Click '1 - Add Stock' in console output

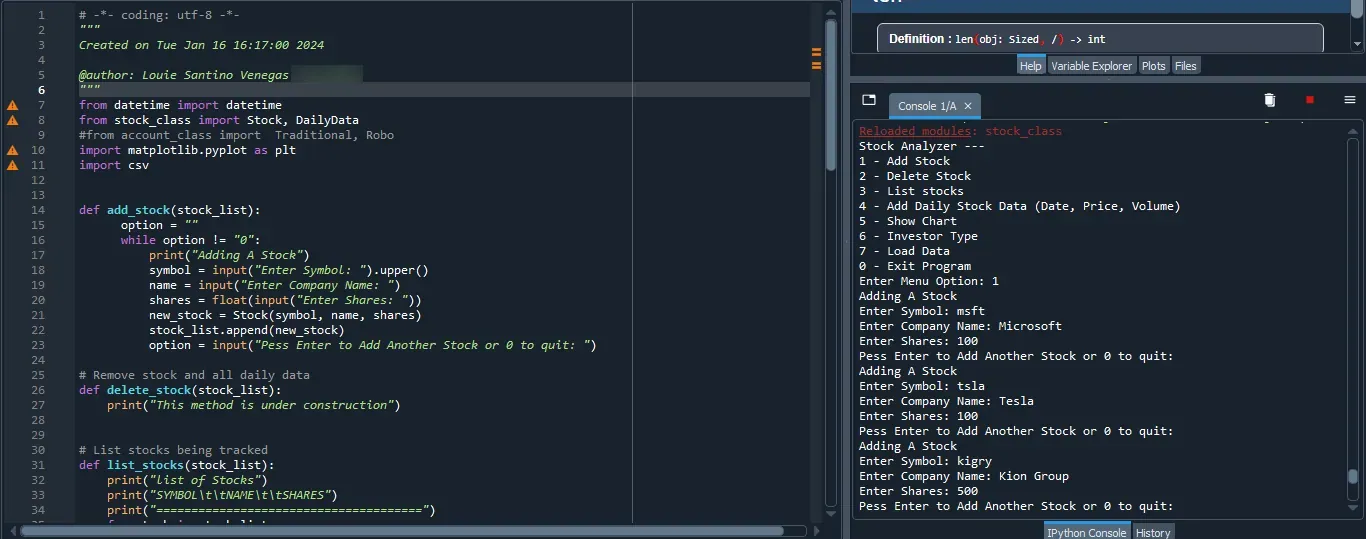pos(904,161)
